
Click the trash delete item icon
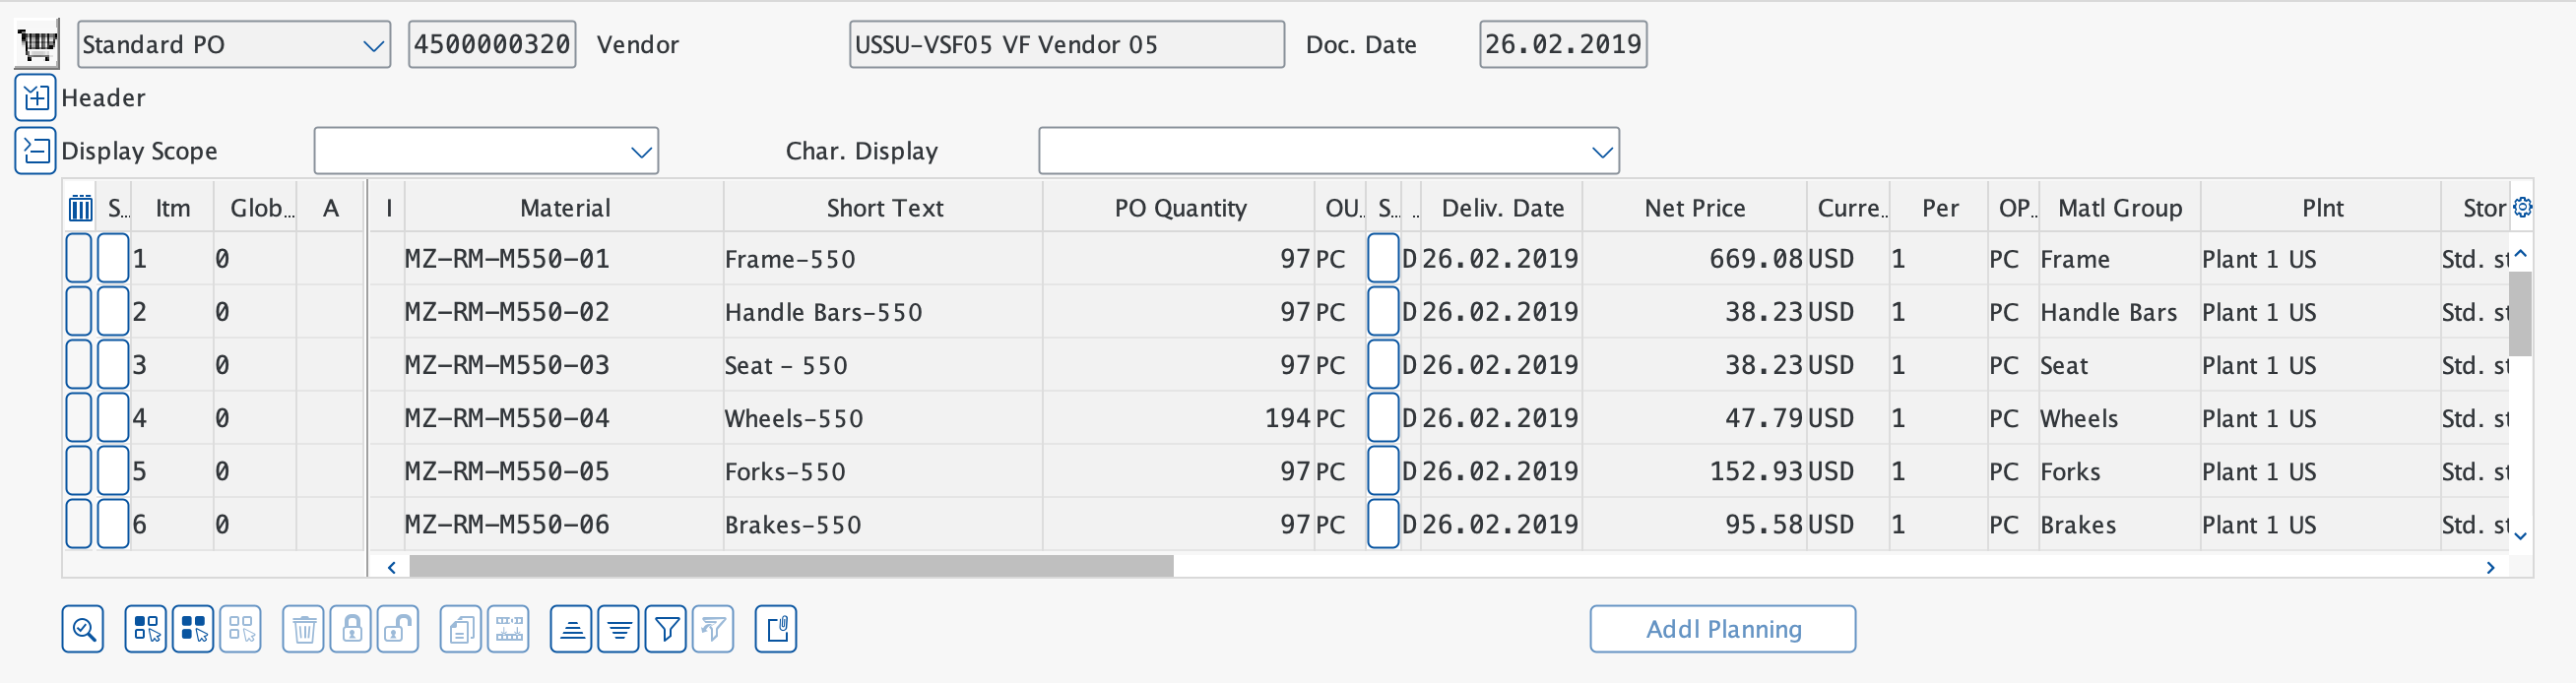[304, 629]
